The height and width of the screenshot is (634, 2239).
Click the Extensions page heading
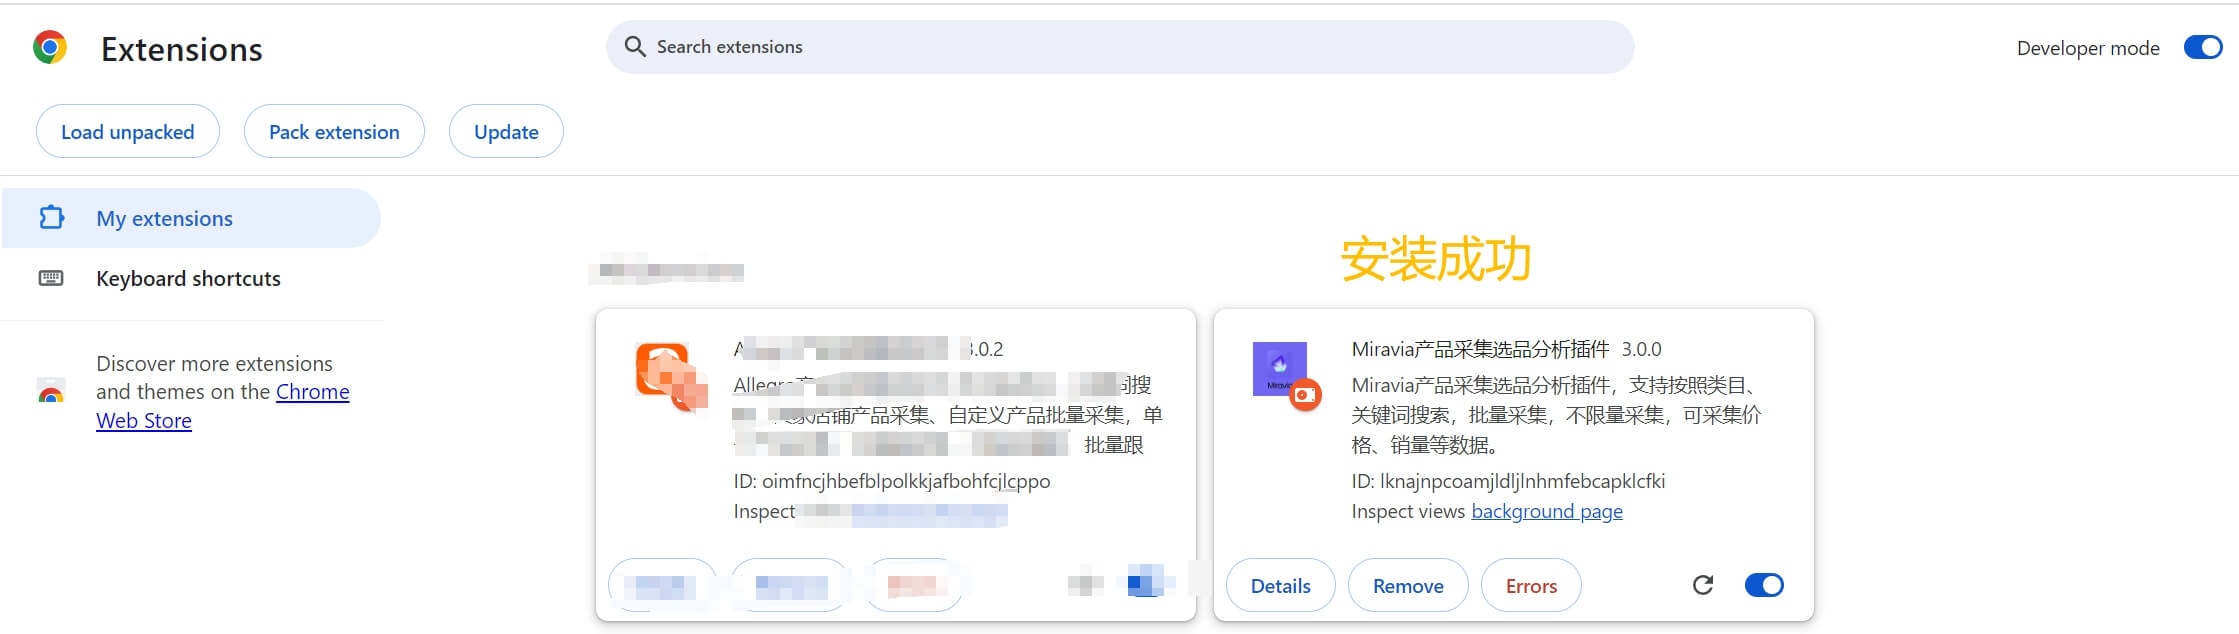(182, 49)
